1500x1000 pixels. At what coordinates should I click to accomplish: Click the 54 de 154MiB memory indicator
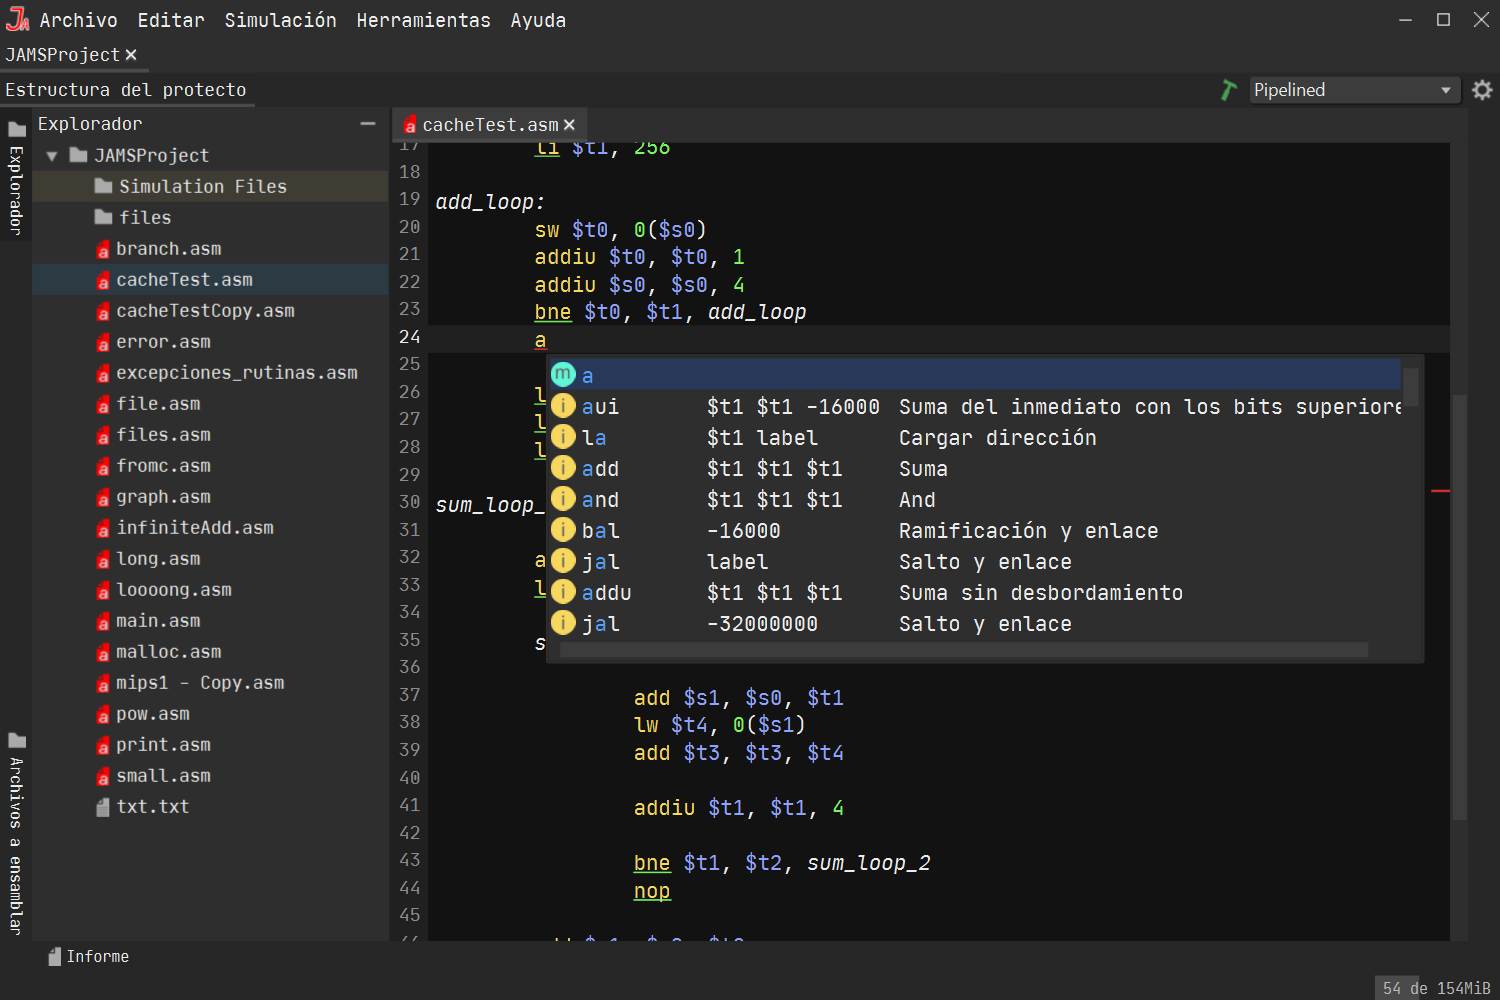click(1434, 987)
